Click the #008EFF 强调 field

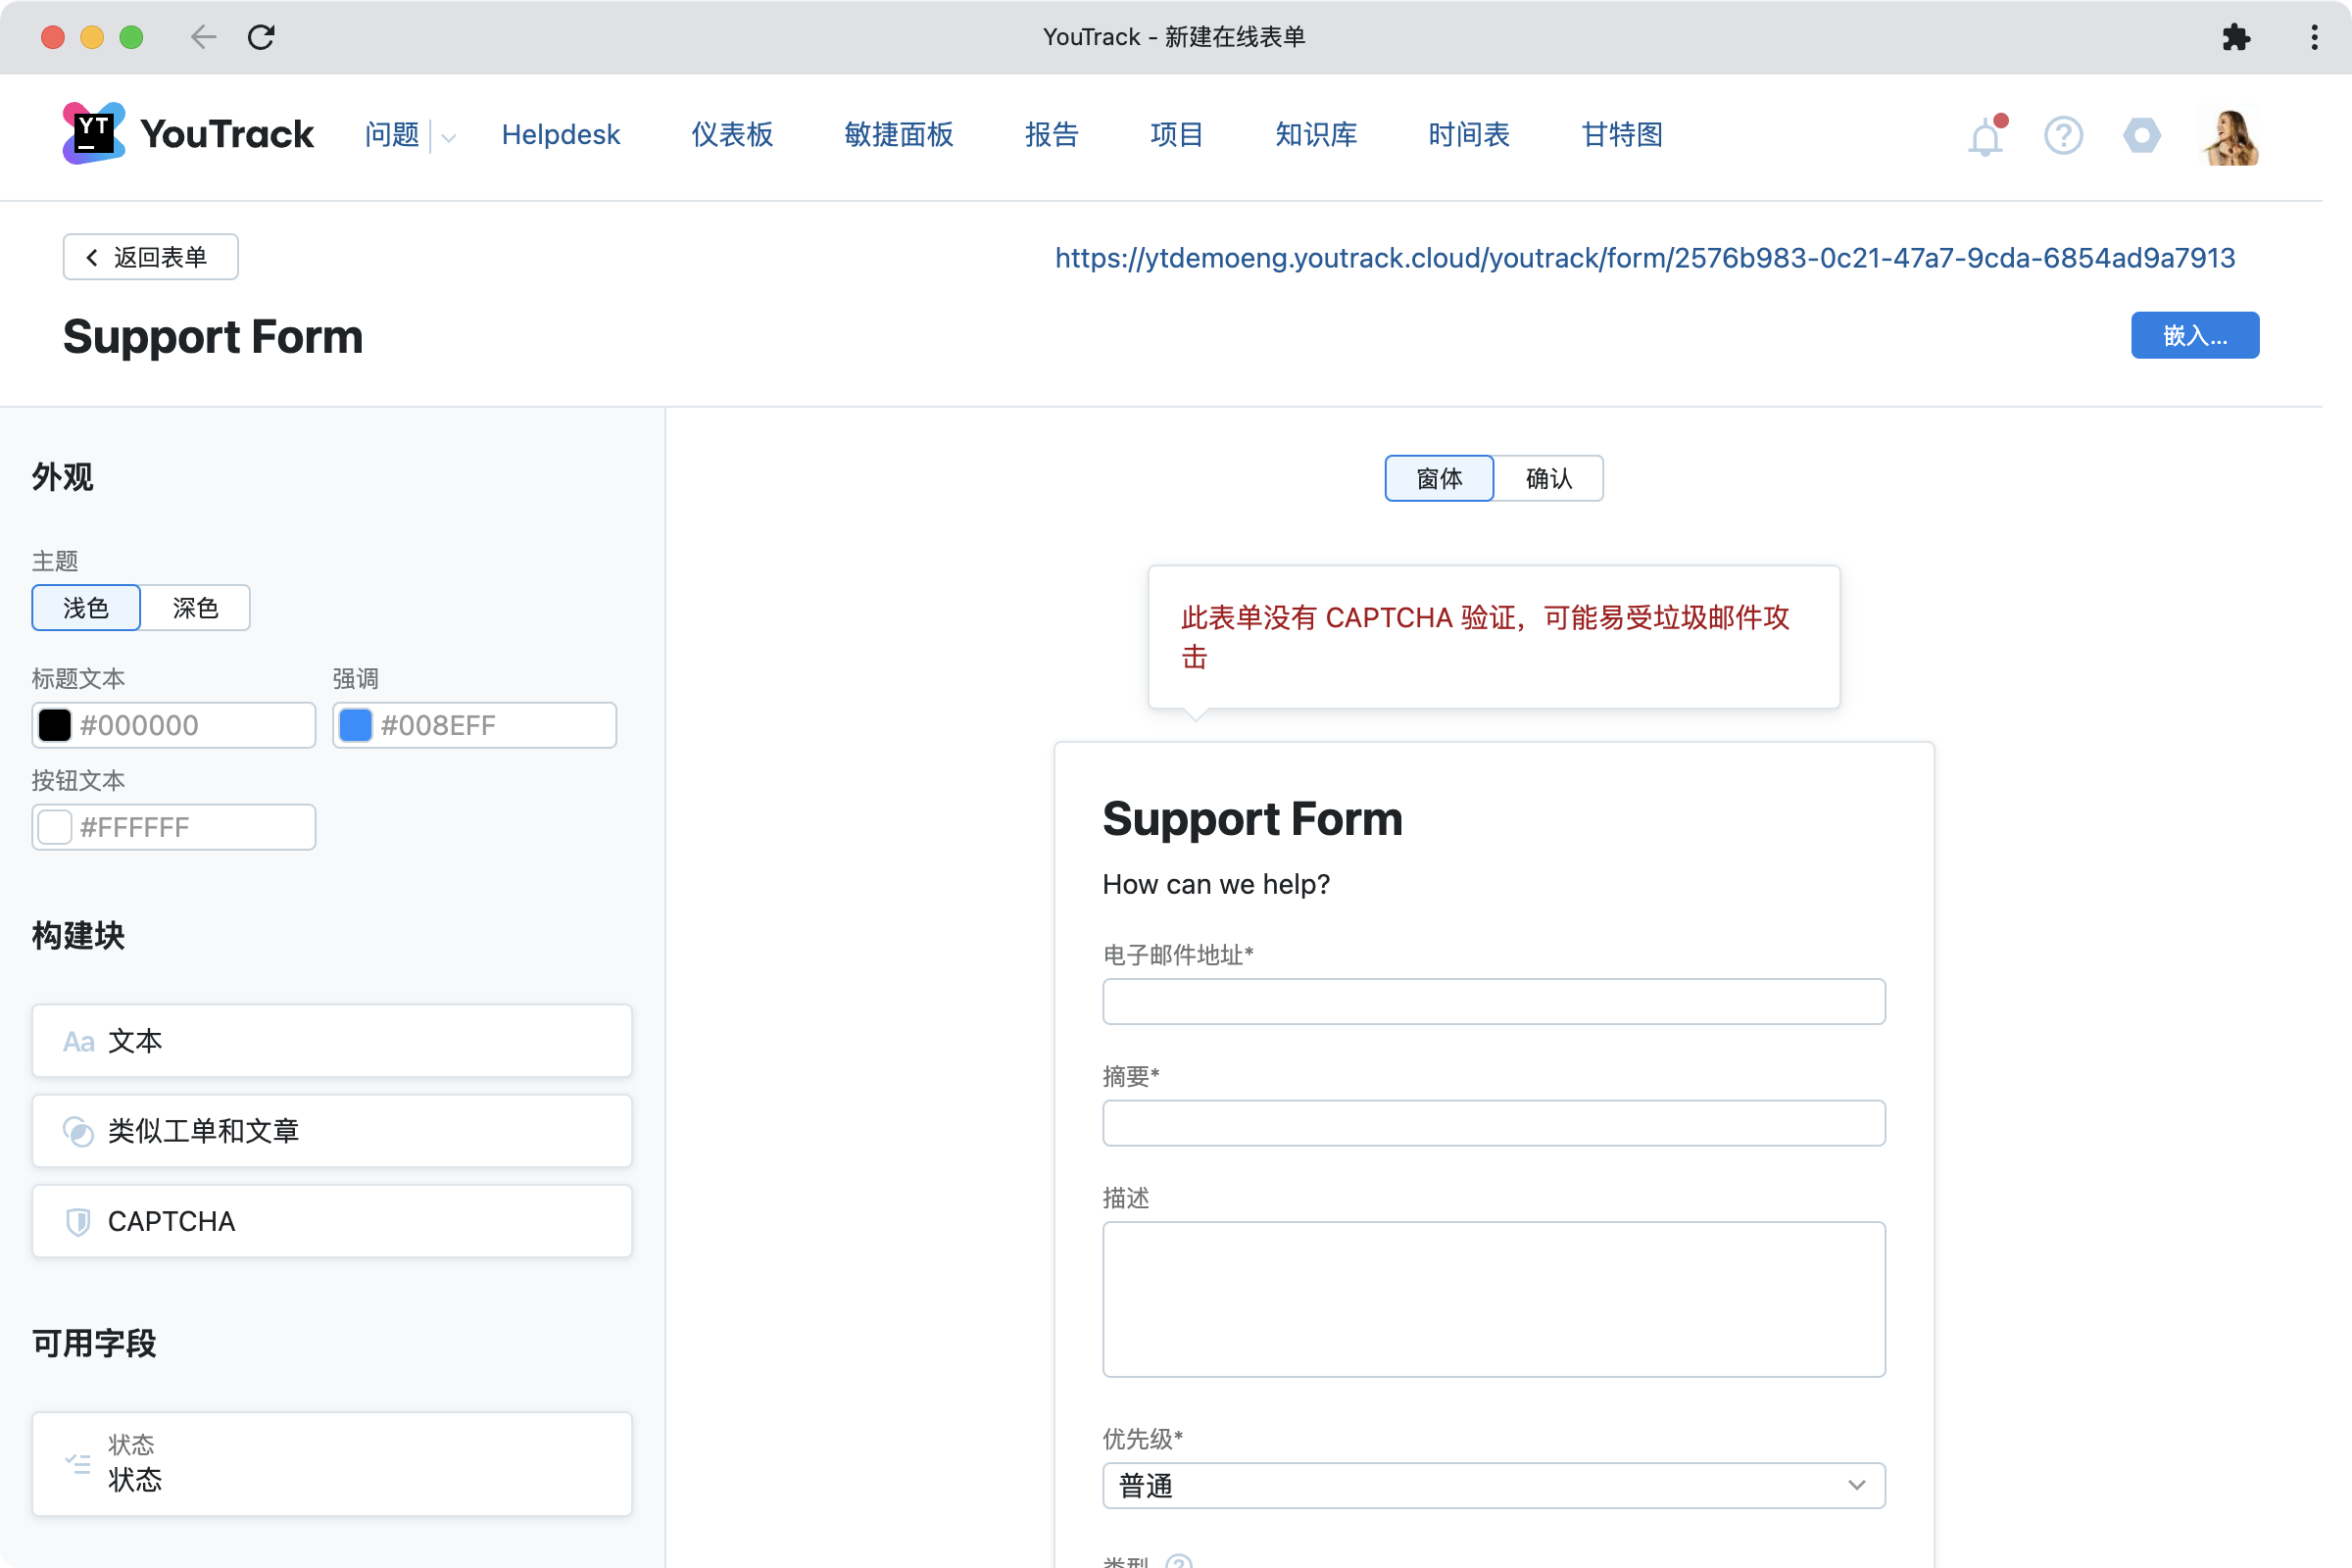pyautogui.click(x=475, y=725)
